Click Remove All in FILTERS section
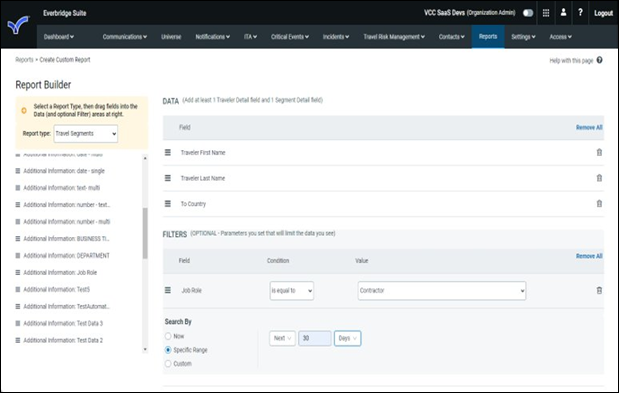 coord(589,256)
